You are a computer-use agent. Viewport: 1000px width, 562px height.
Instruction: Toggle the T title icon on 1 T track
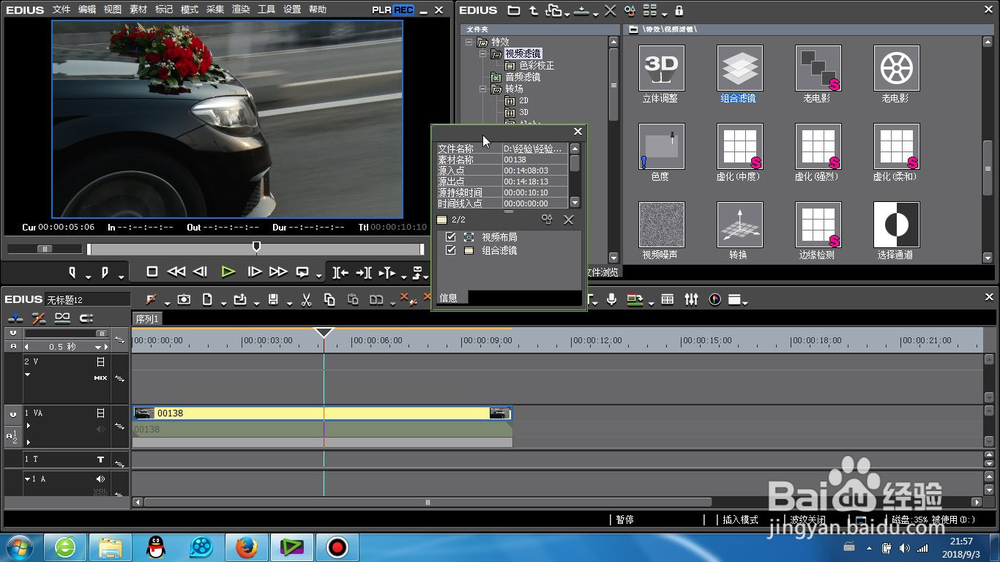click(x=100, y=459)
